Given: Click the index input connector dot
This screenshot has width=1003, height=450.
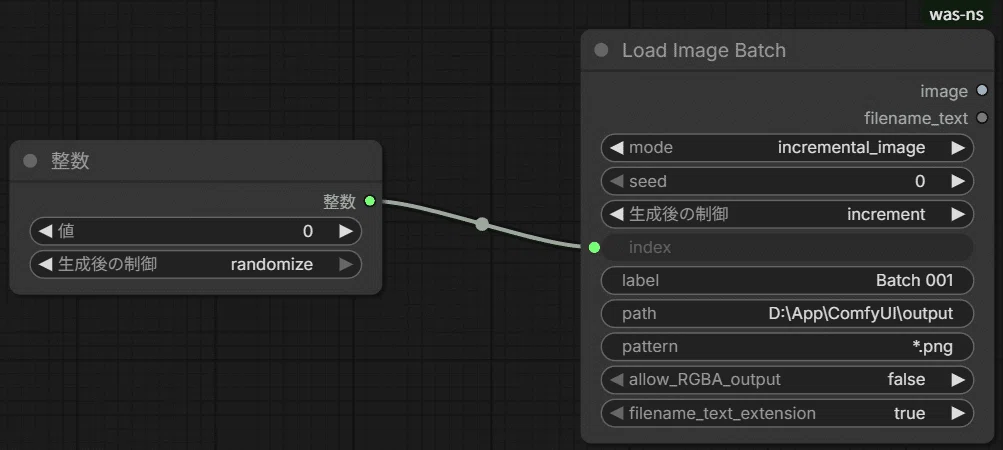Looking at the screenshot, I should click(594, 247).
